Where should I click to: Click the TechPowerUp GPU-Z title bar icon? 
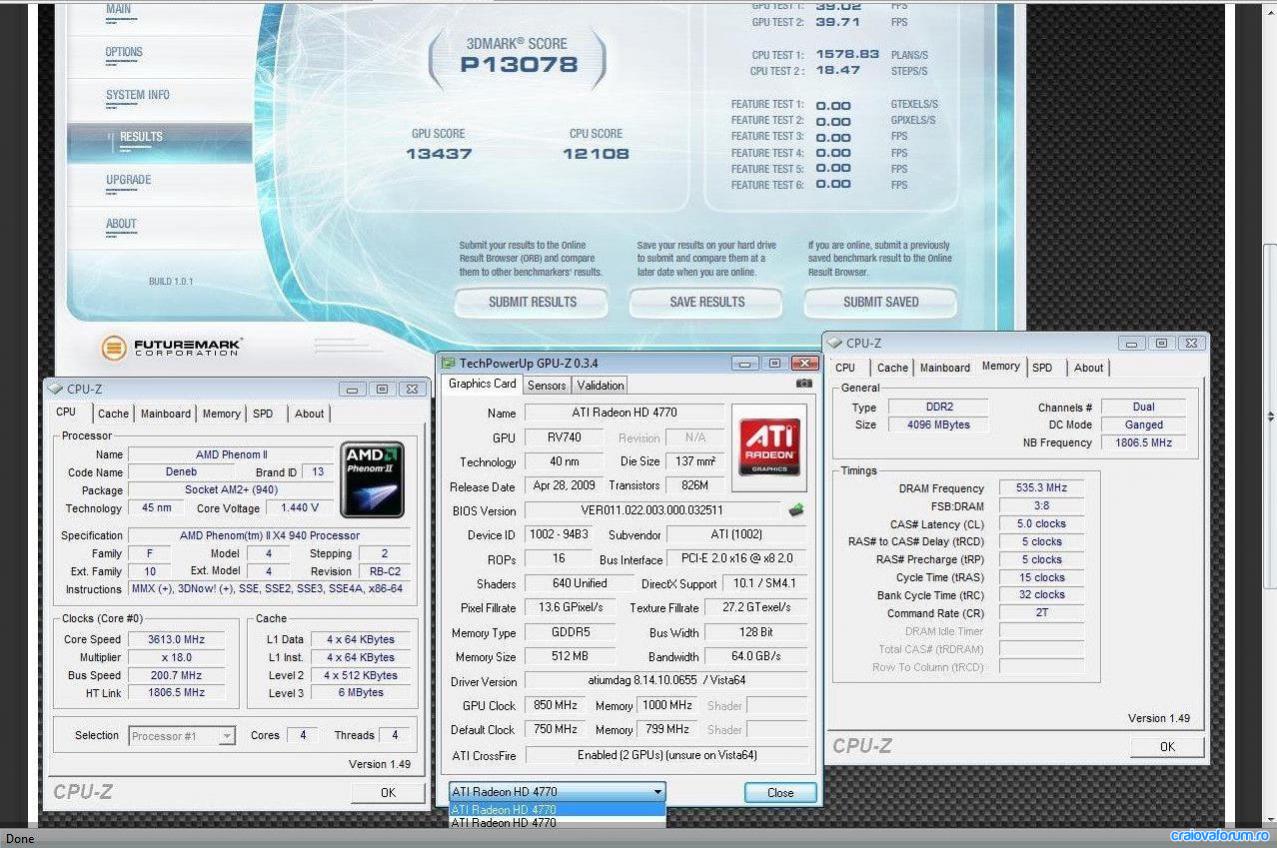point(449,363)
